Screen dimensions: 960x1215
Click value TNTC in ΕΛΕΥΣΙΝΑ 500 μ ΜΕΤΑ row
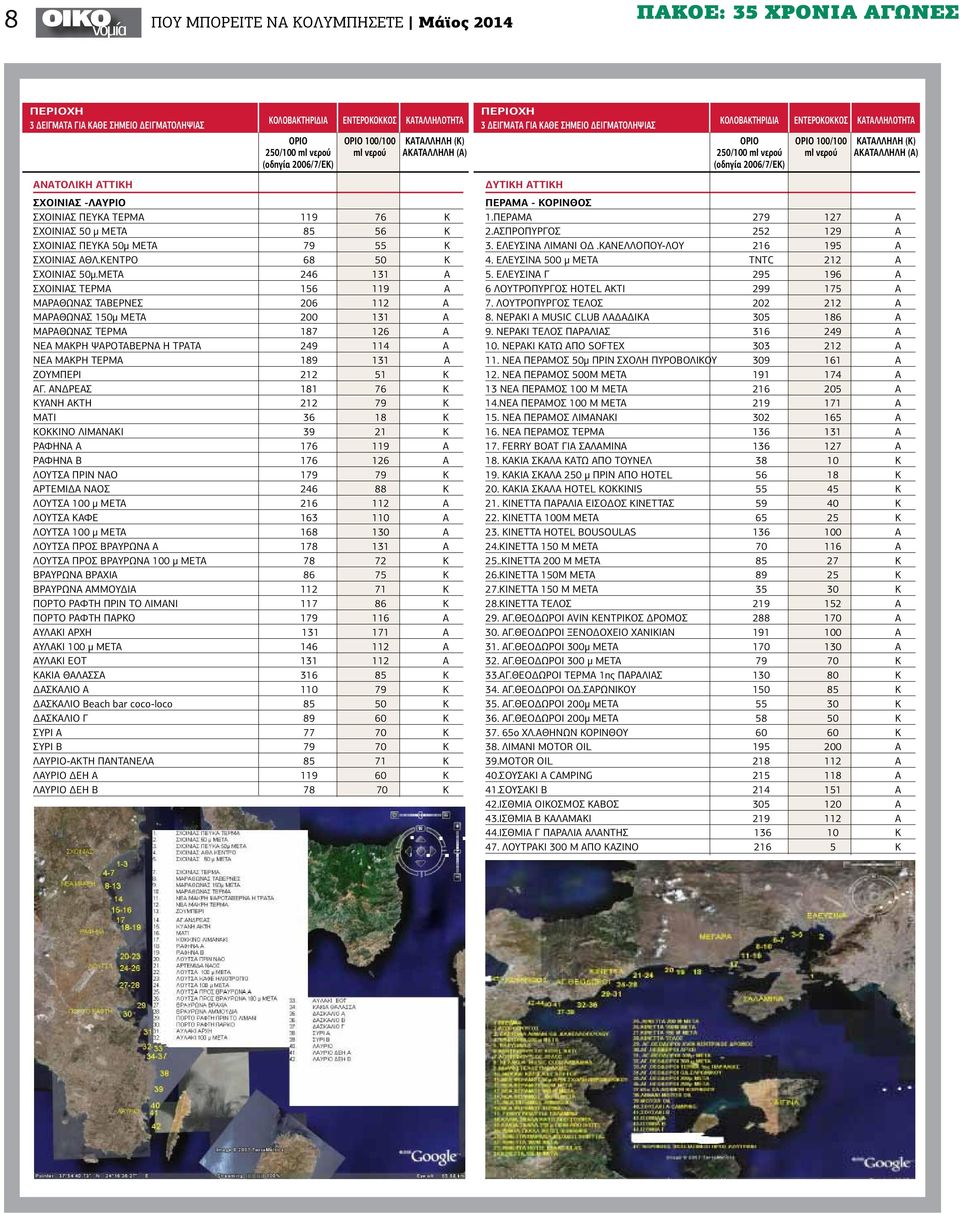pyautogui.click(x=761, y=260)
